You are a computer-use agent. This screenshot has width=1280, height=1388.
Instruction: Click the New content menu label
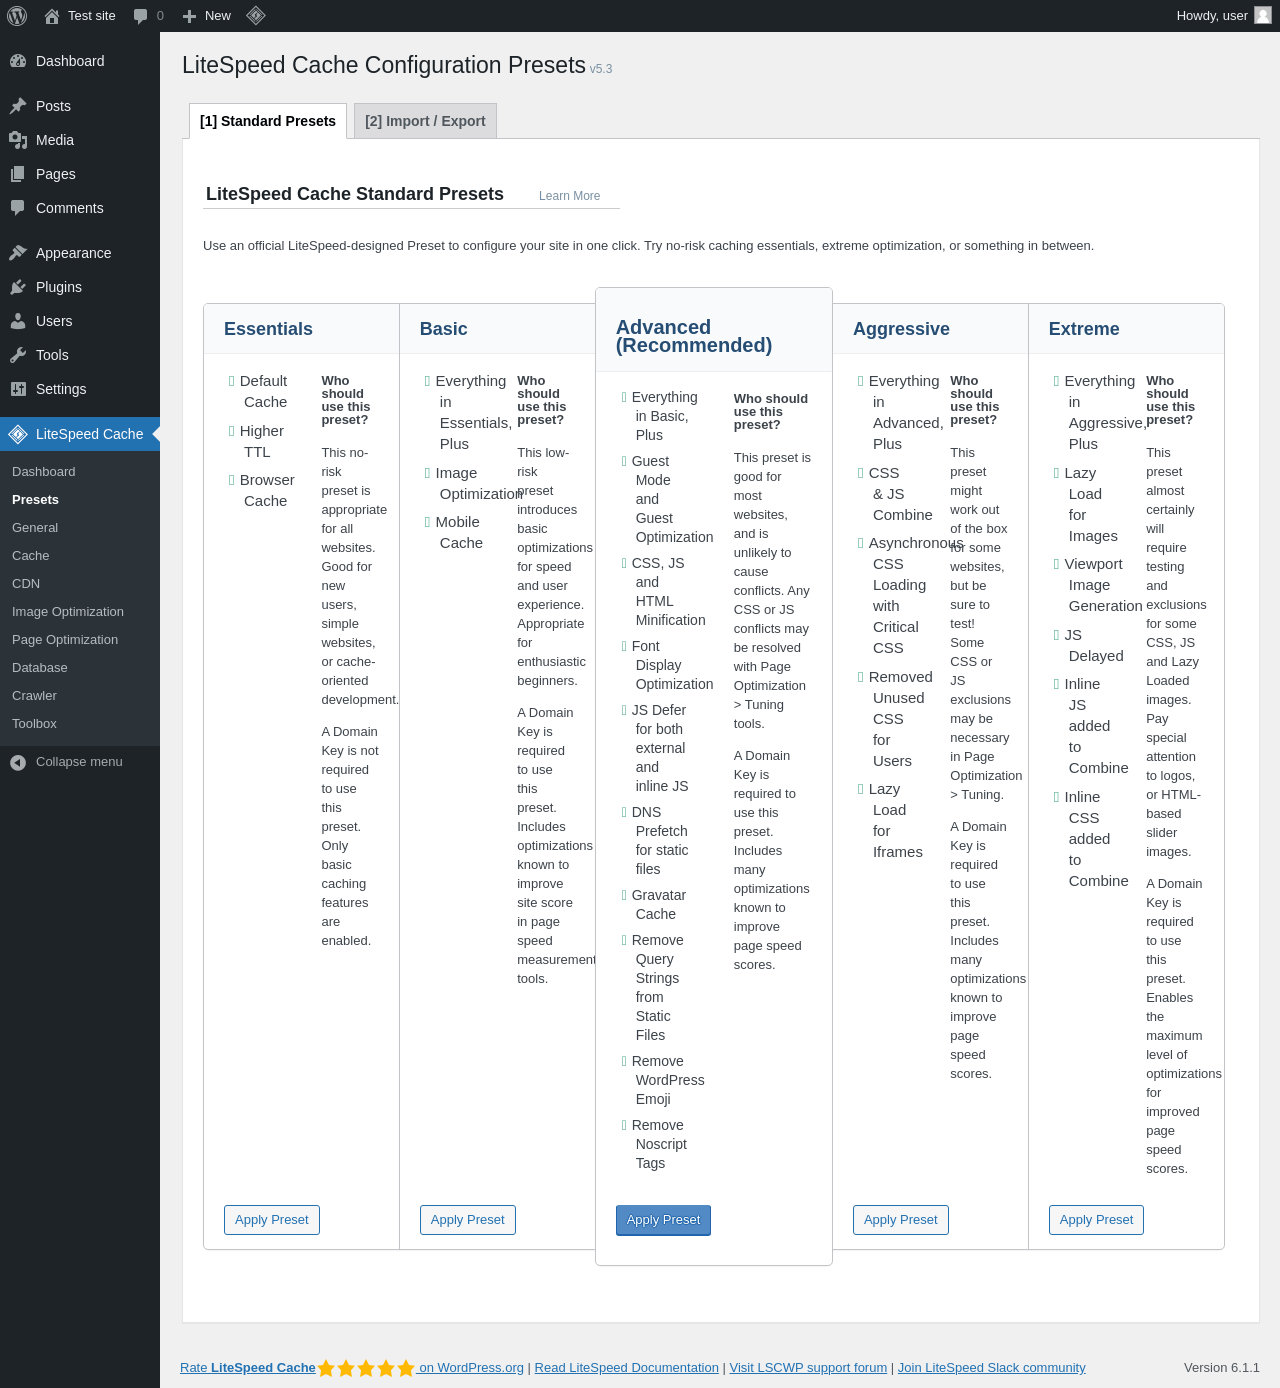tap(218, 16)
